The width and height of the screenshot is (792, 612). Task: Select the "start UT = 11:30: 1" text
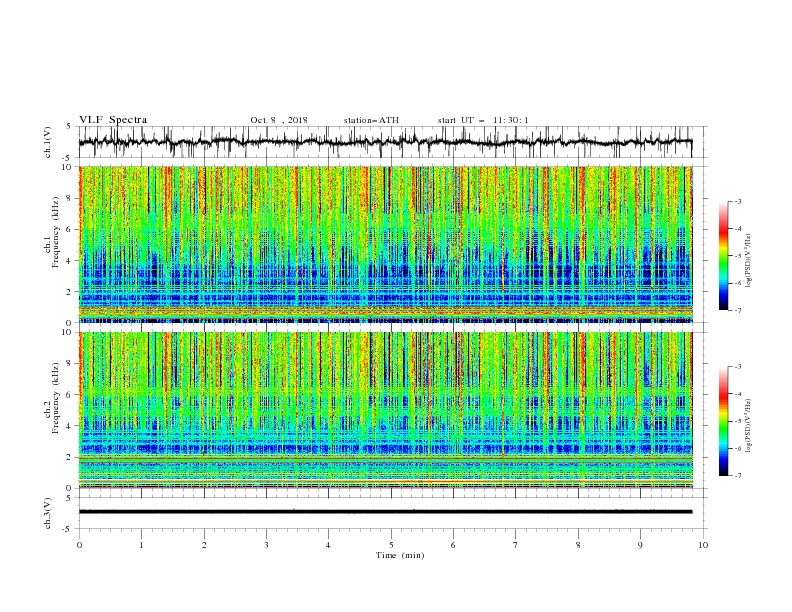click(x=483, y=120)
